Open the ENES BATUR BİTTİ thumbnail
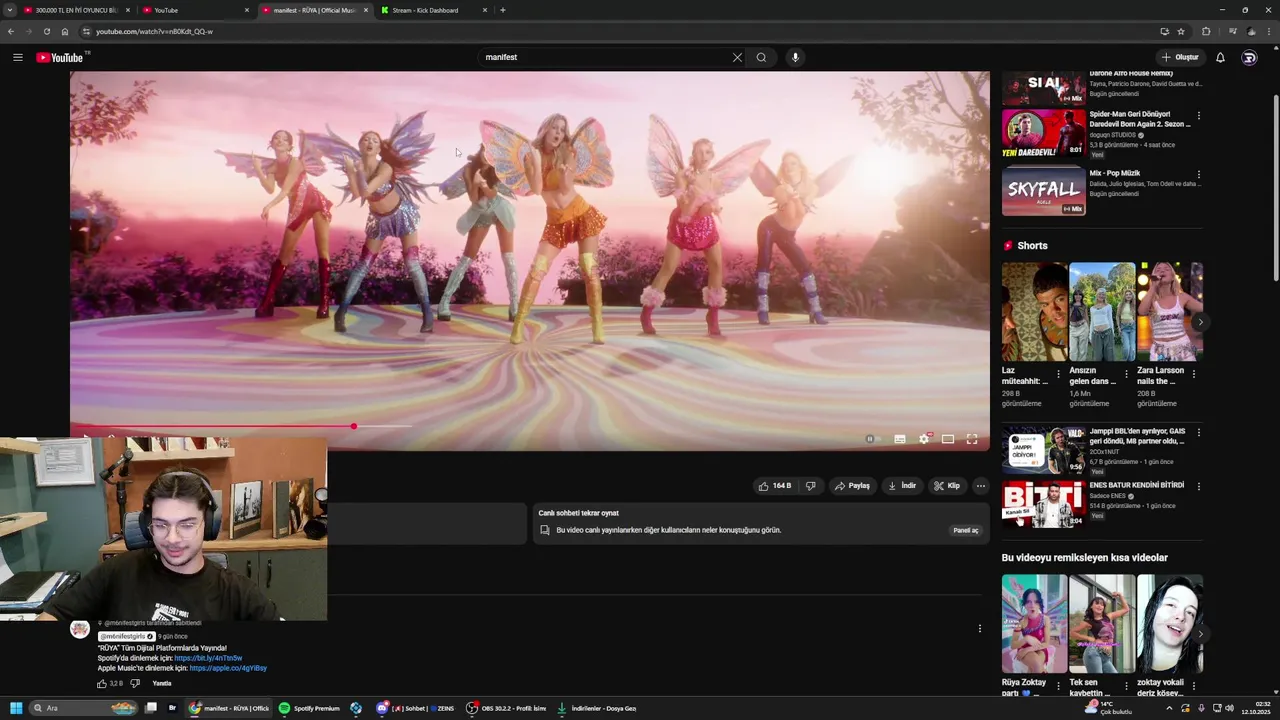The width and height of the screenshot is (1280, 720). pos(1044,504)
